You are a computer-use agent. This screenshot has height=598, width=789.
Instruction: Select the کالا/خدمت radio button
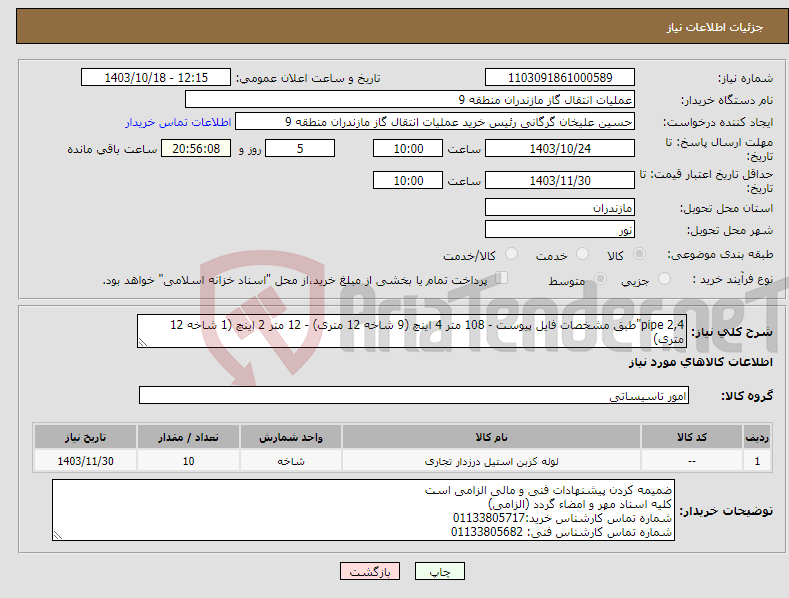tap(511, 254)
